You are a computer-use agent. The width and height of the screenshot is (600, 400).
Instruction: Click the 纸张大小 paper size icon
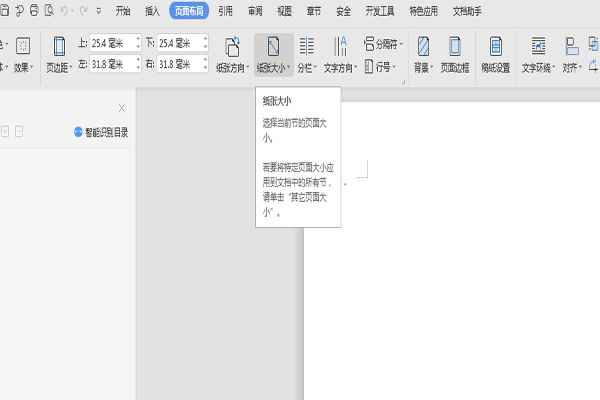273,46
